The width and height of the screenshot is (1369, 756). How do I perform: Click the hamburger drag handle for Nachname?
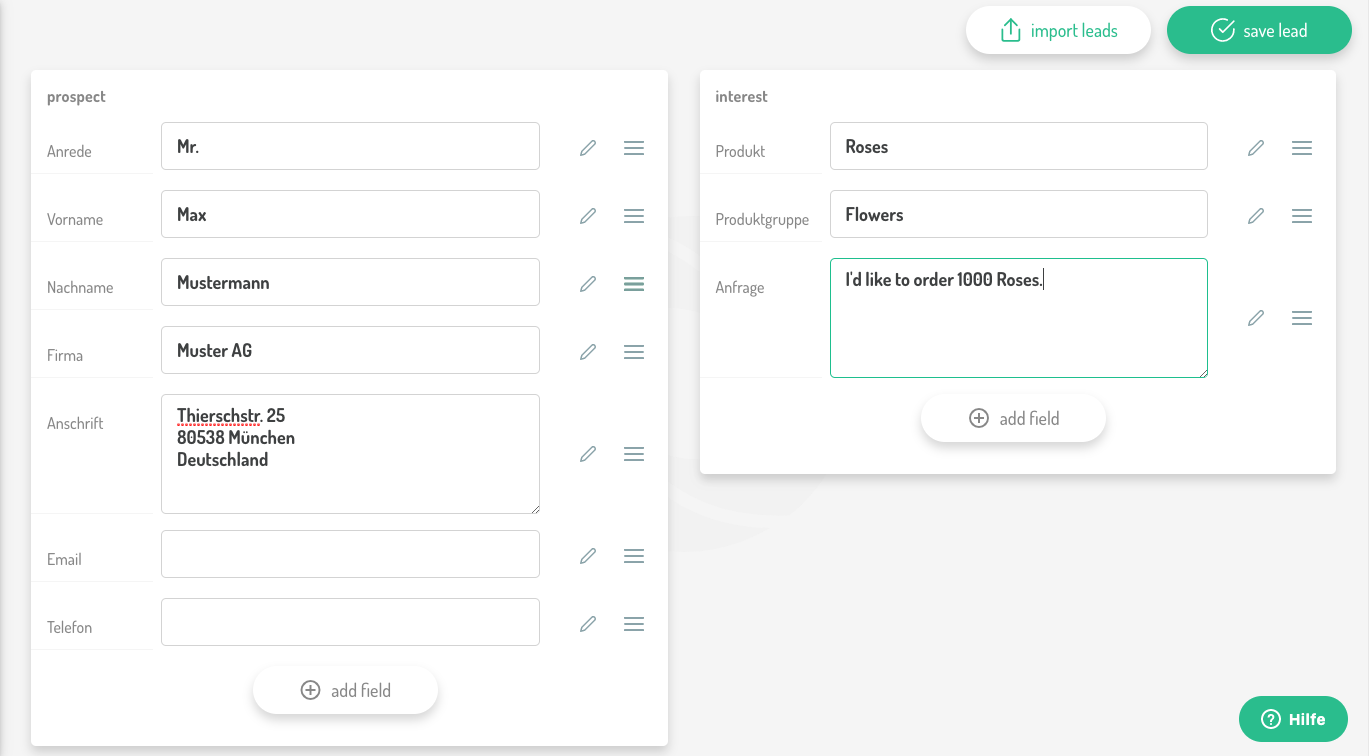(x=633, y=284)
